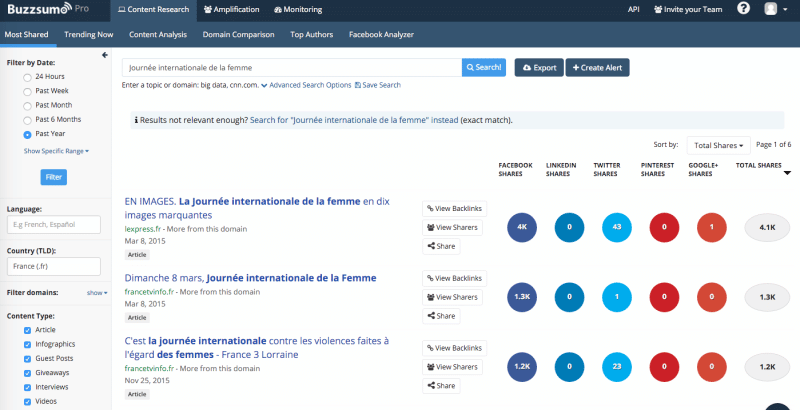Viewport: 800px width, 410px height.
Task: Select the 24 Hours date filter
Action: pos(27,78)
